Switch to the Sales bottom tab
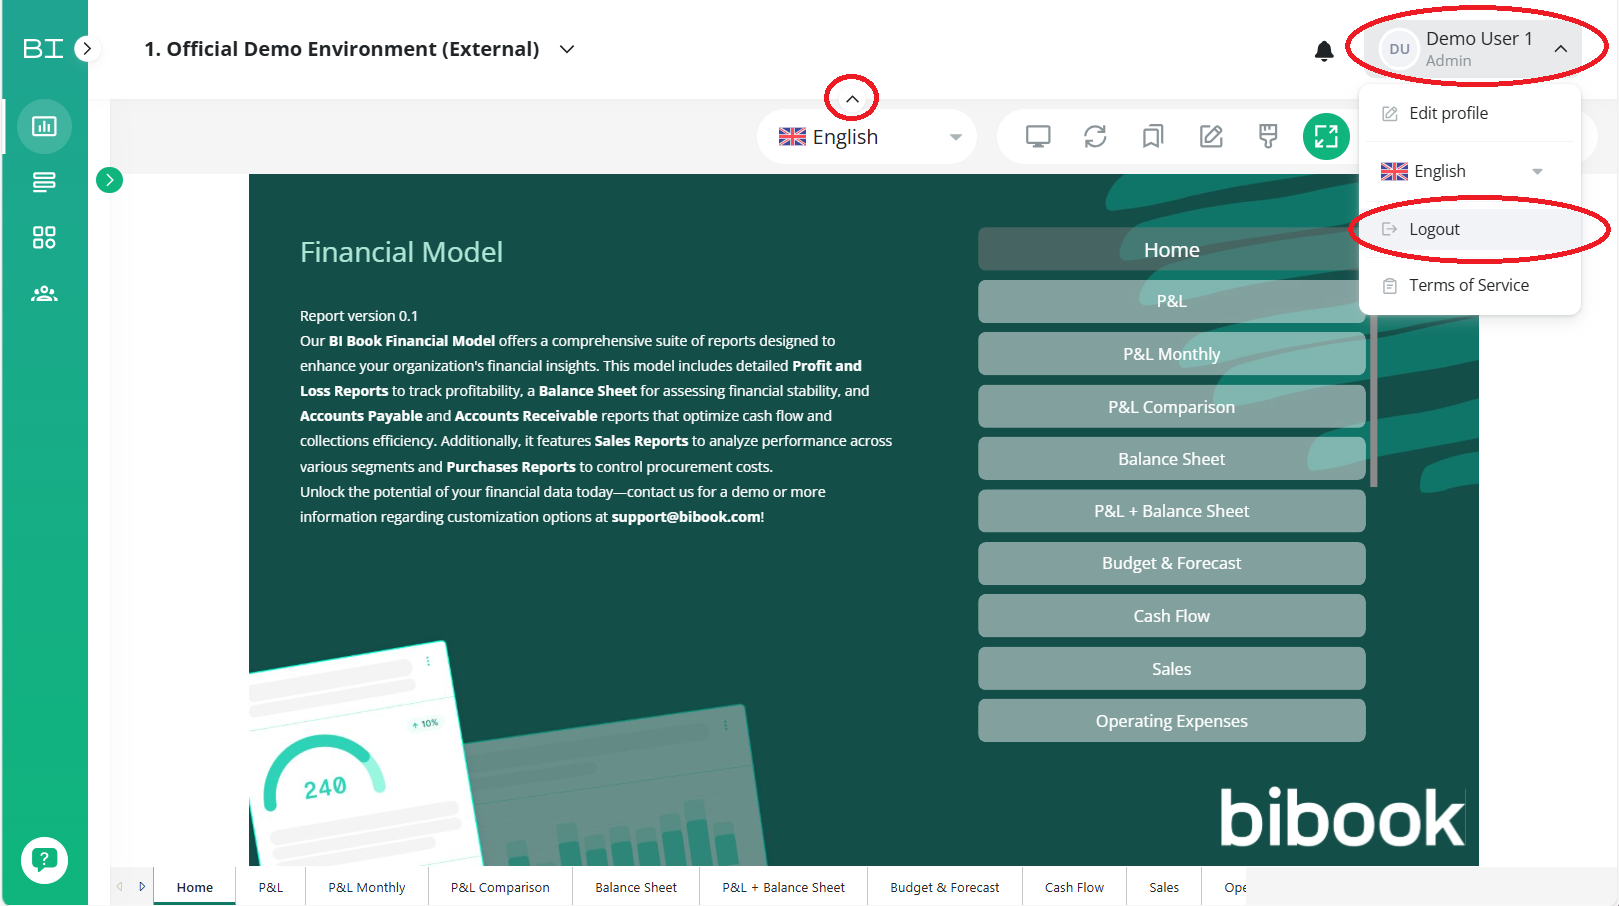 [1164, 887]
